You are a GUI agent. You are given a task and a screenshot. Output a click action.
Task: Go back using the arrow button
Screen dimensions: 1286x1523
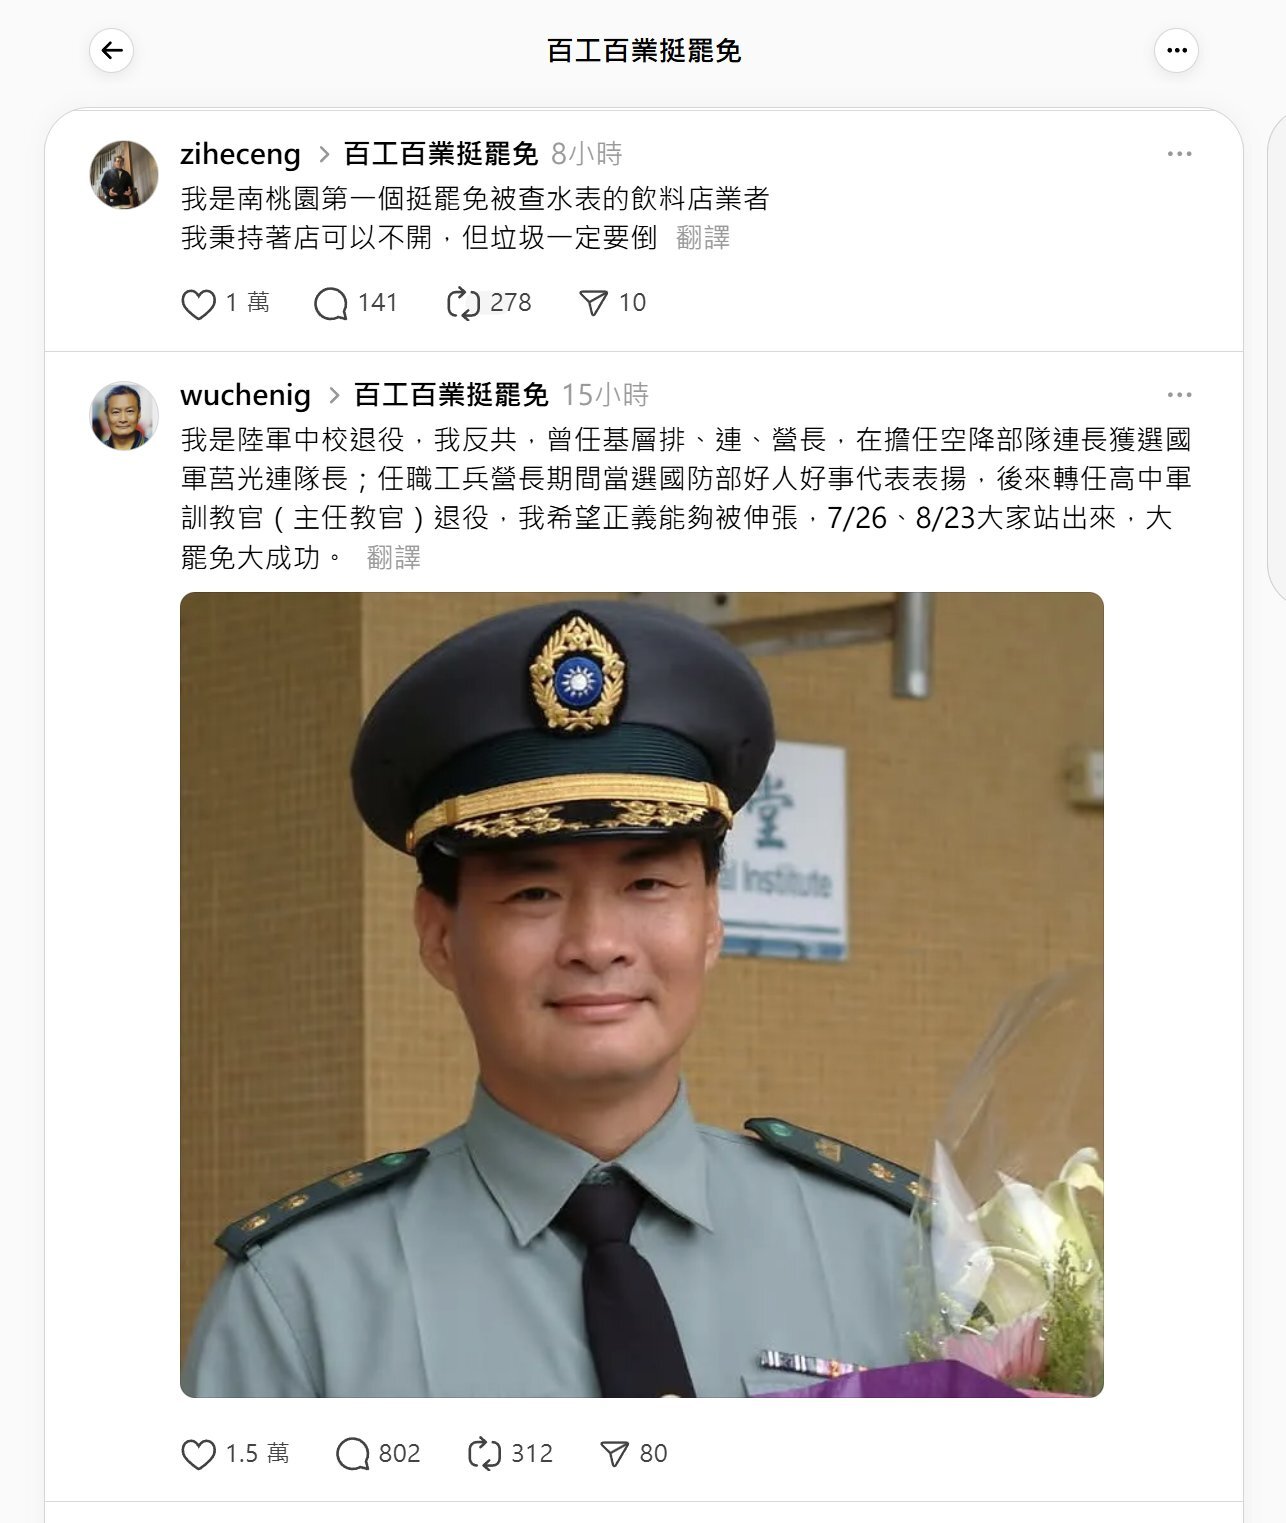(x=111, y=50)
